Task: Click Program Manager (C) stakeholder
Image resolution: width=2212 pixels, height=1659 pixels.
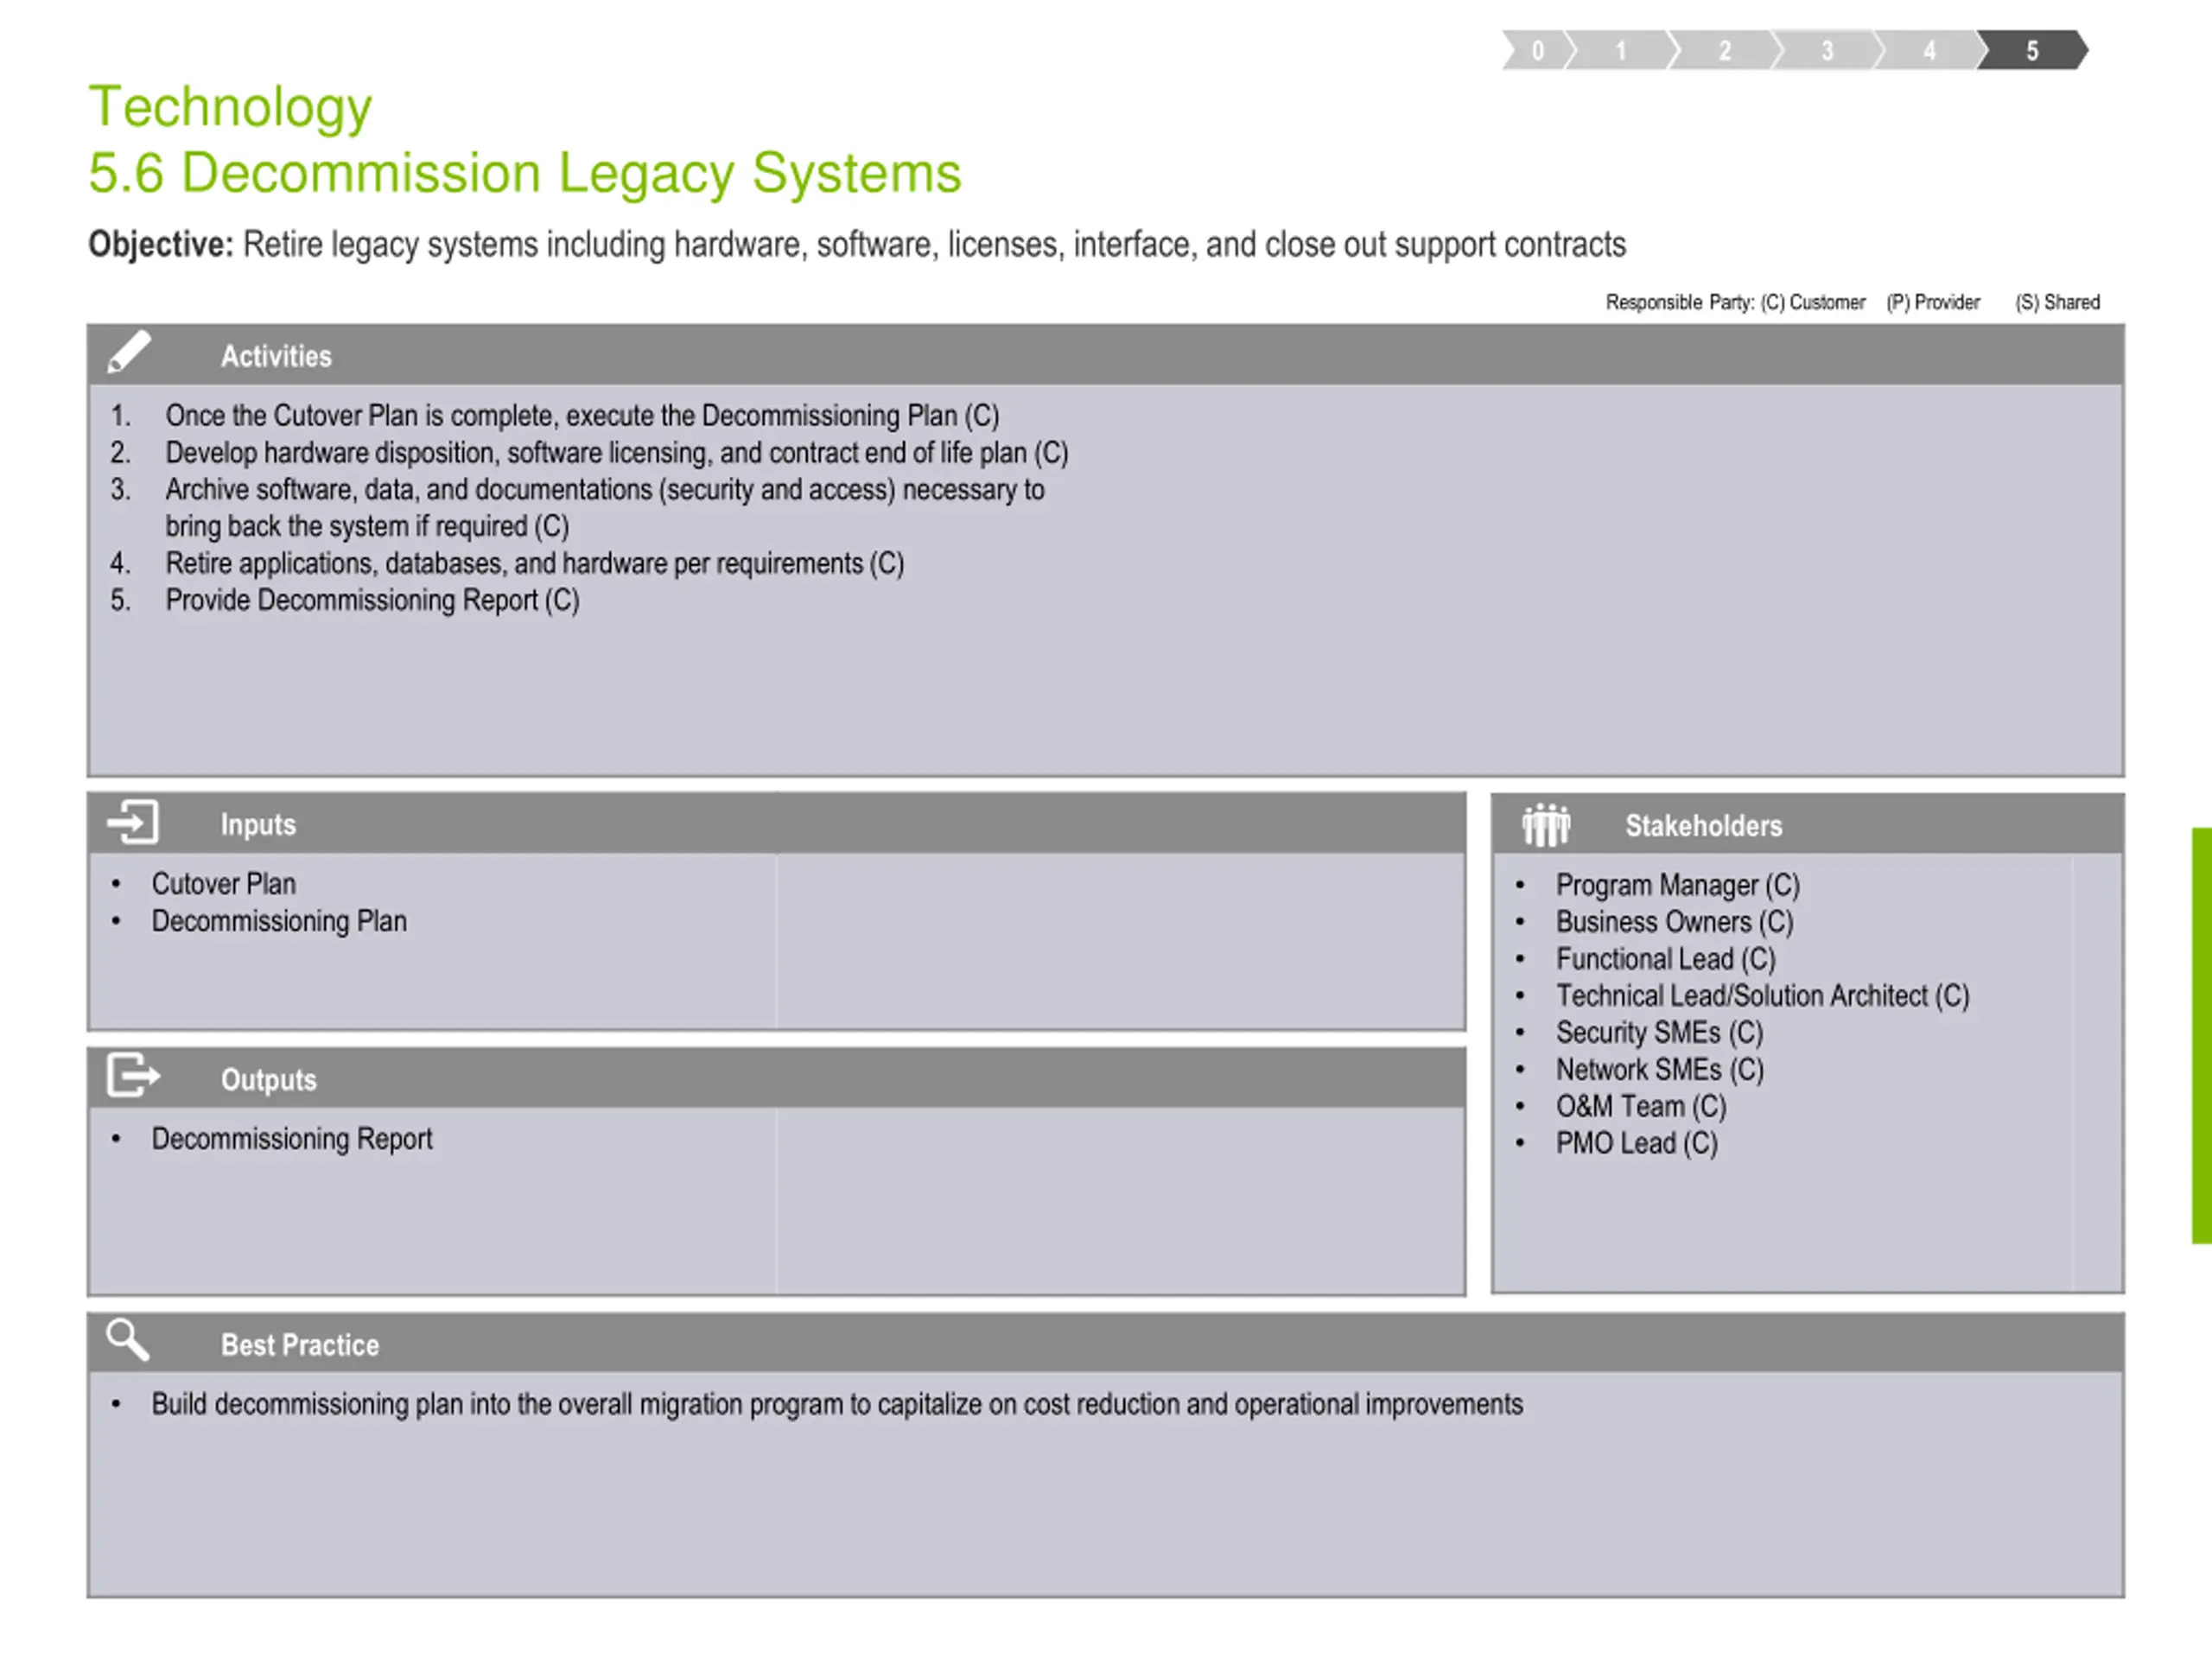Action: (x=1678, y=886)
